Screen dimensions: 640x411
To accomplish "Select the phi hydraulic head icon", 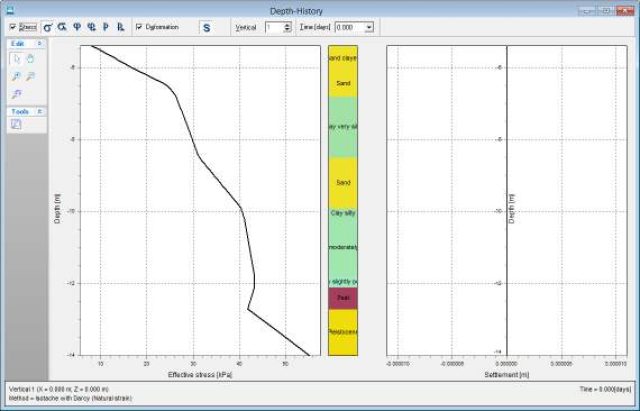I will coord(77,27).
